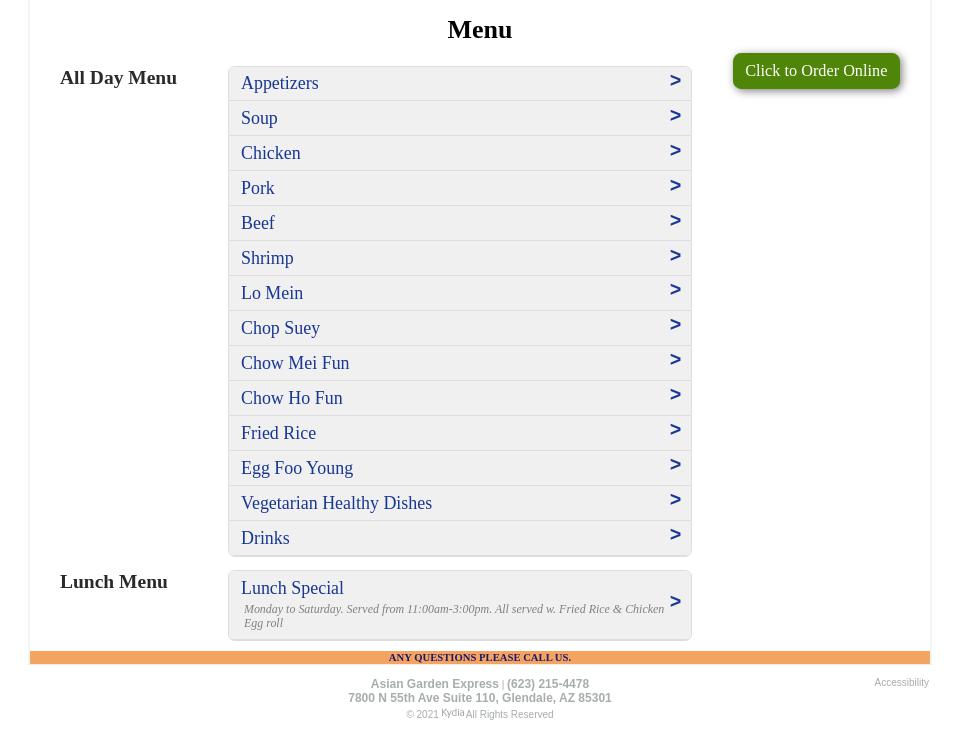Expand the Lunch Special section
Viewport: 960px width, 742px height.
(292, 588)
